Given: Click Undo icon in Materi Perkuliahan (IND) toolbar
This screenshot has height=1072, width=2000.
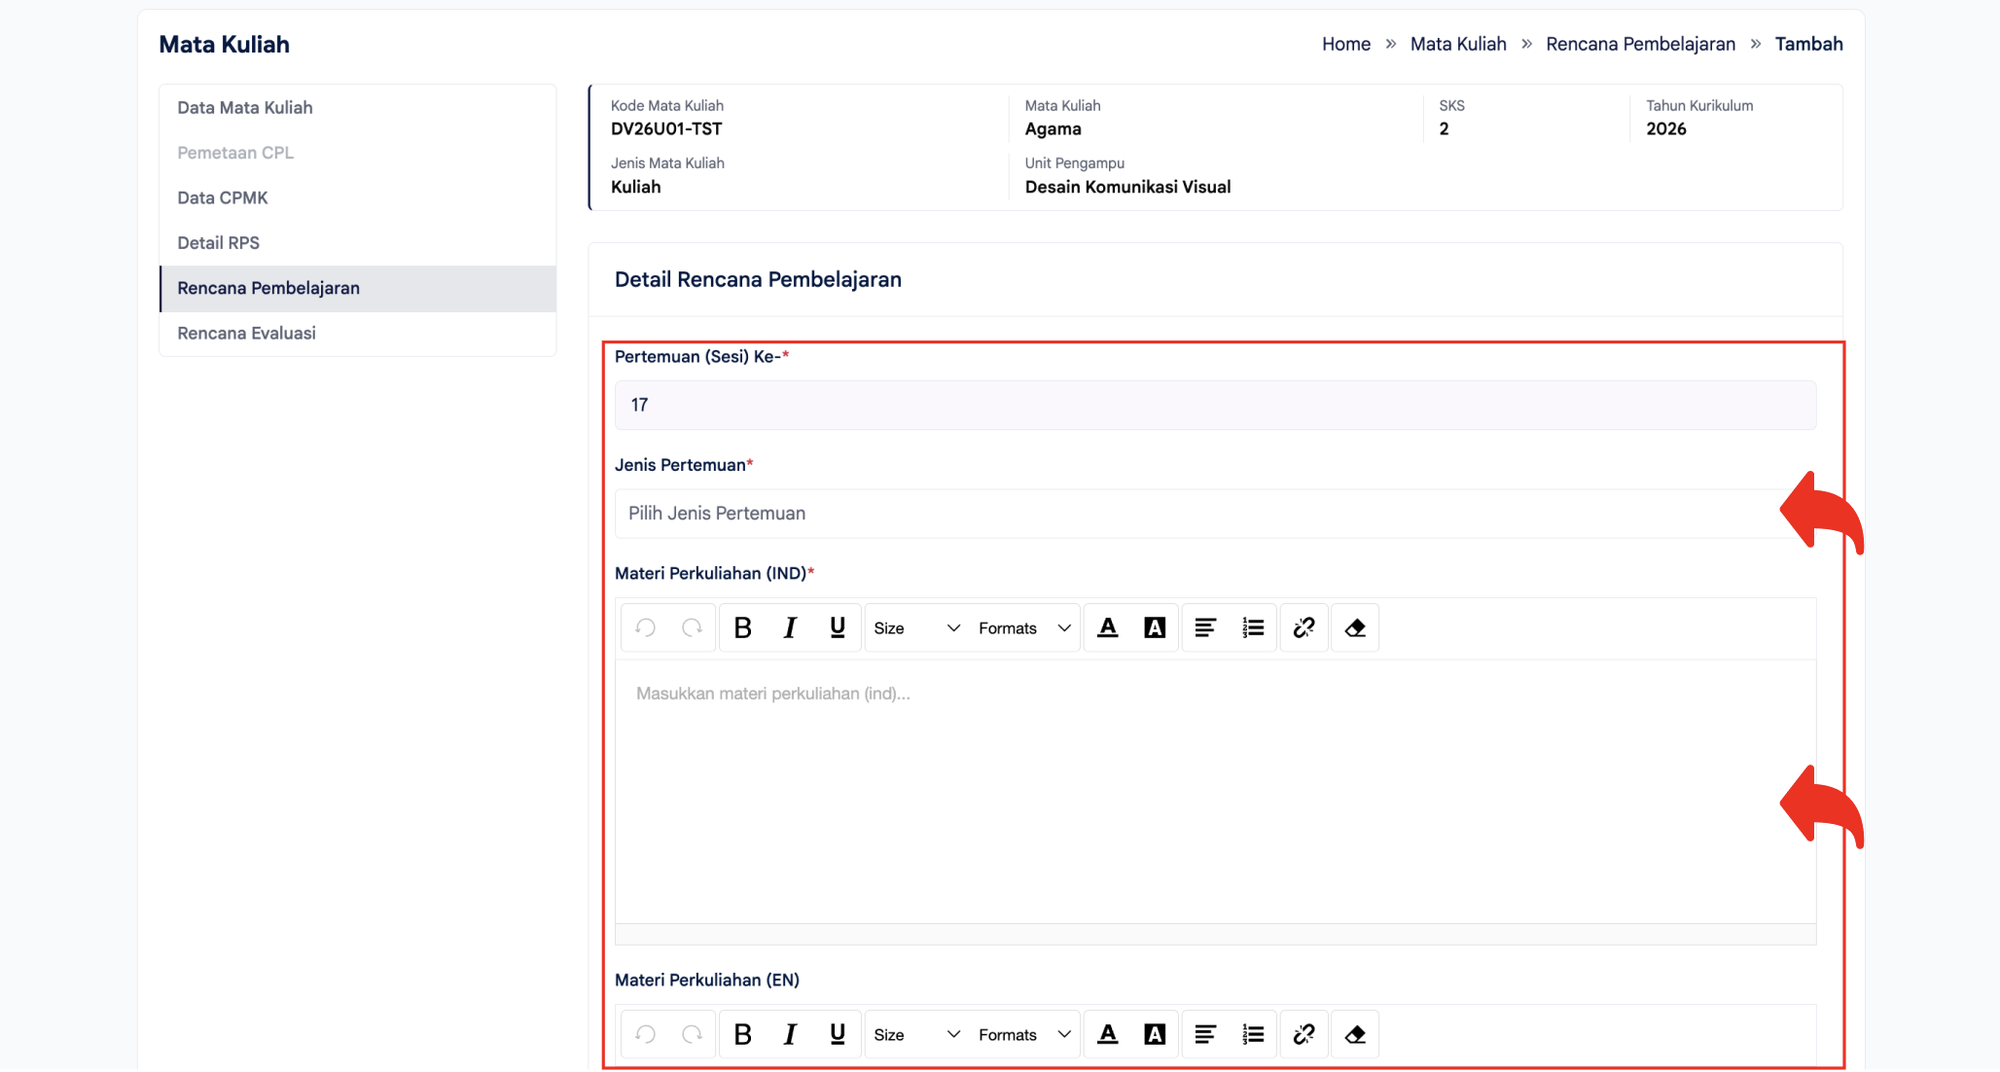Looking at the screenshot, I should tap(646, 628).
